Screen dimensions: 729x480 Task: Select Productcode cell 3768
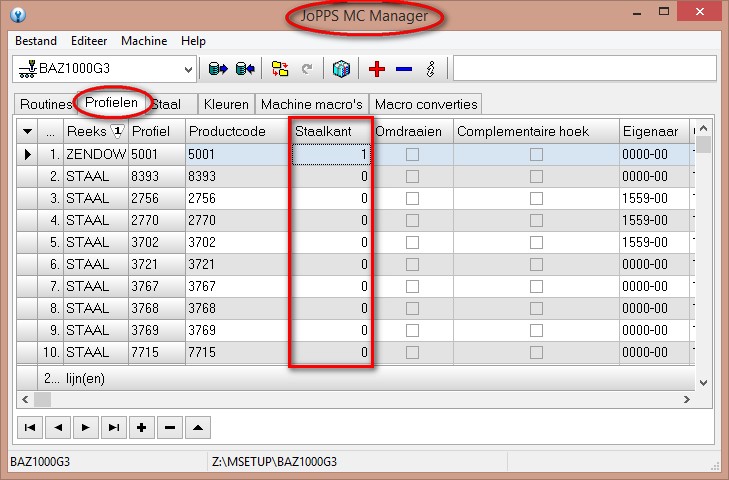pyautogui.click(x=238, y=308)
